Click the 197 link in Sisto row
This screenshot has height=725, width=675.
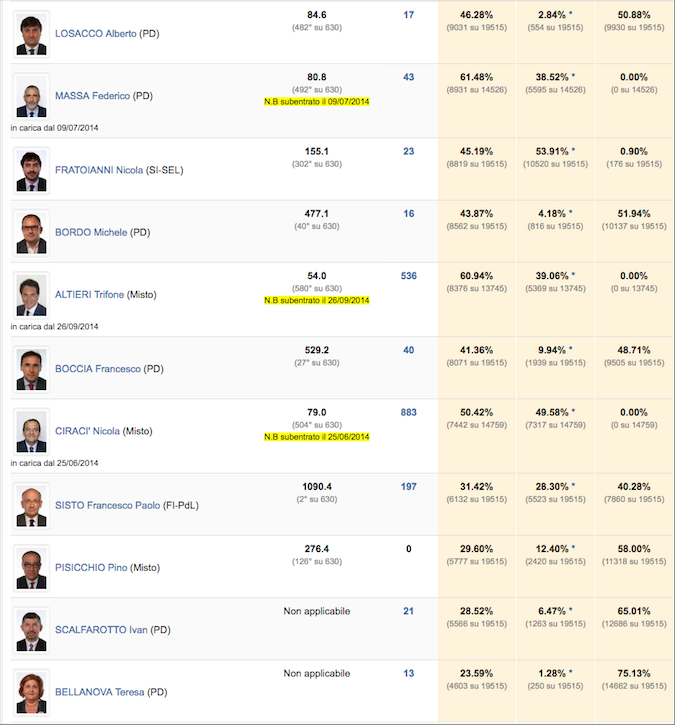pos(409,487)
